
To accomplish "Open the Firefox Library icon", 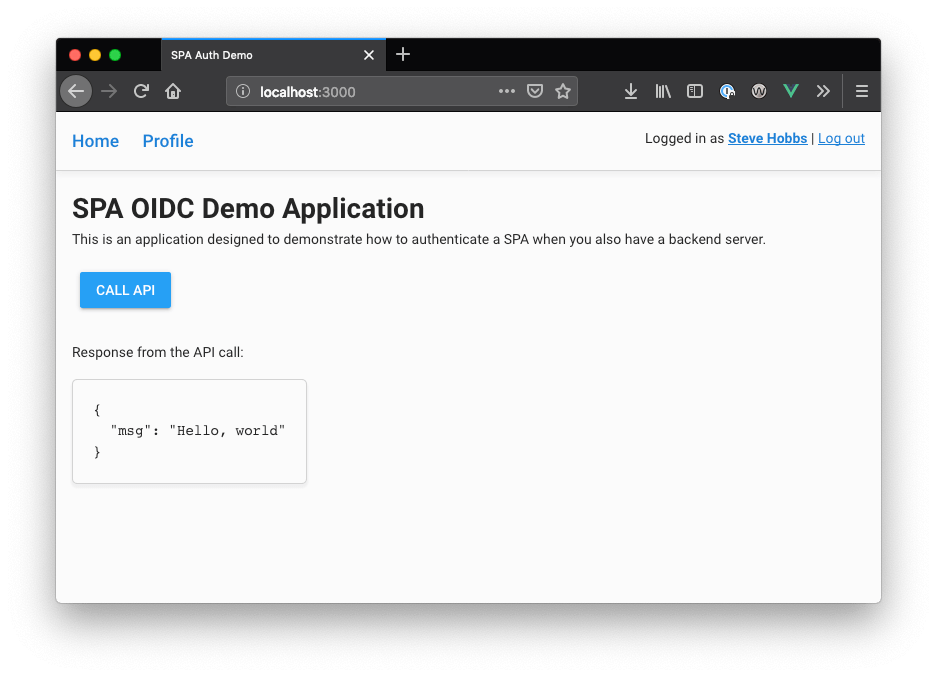I will [663, 91].
